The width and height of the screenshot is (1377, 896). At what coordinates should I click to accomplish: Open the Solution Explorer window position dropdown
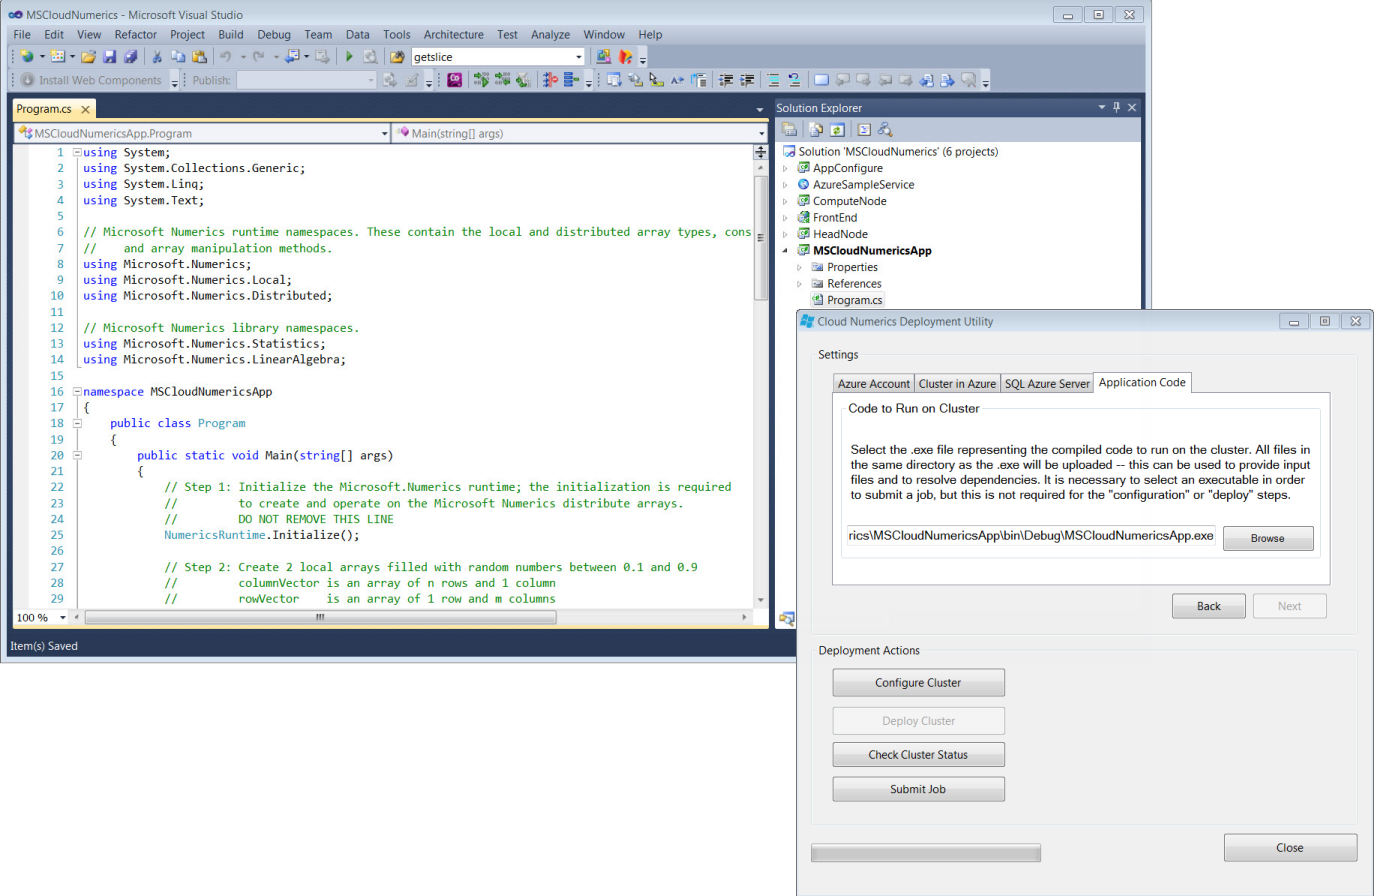[1102, 107]
